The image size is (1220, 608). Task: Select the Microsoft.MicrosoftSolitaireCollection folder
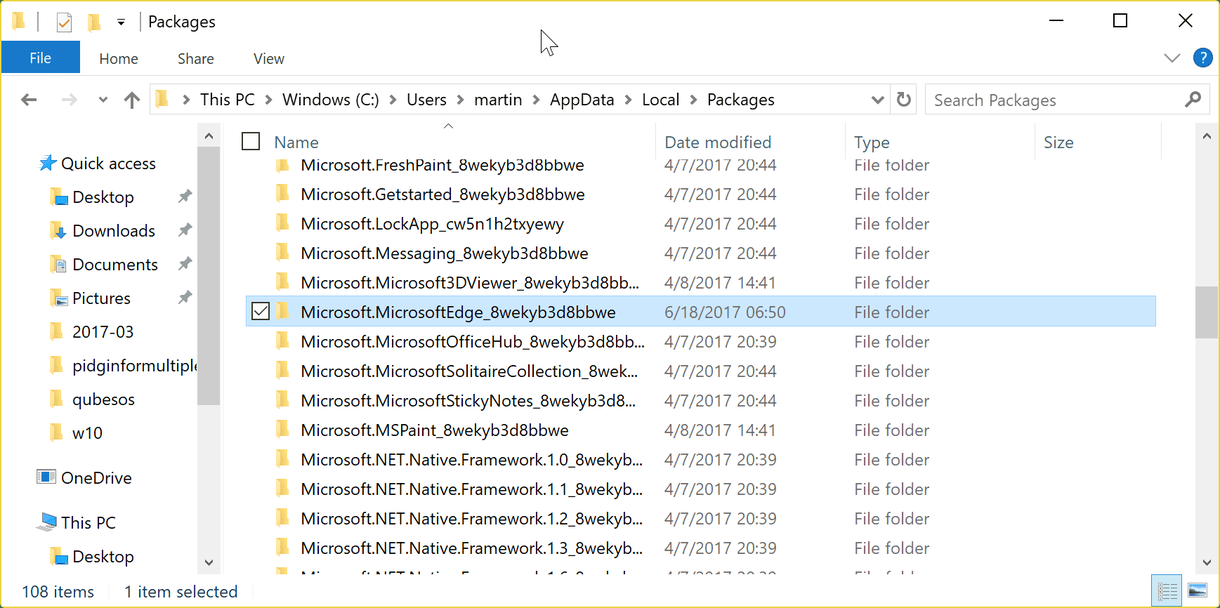coord(470,371)
